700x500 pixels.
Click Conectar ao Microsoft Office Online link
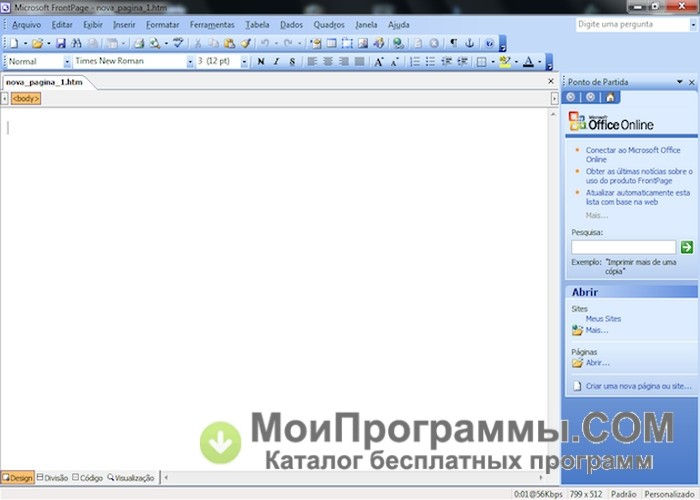pyautogui.click(x=633, y=154)
